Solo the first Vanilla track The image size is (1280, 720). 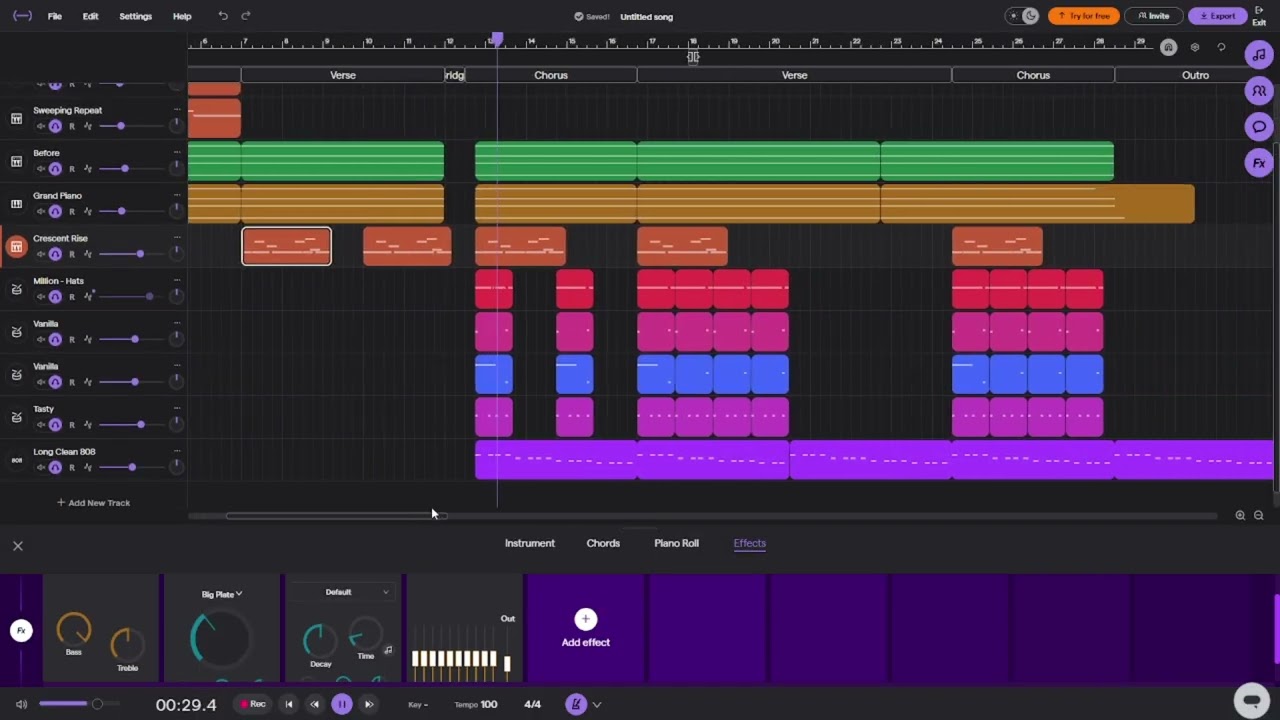click(55, 339)
